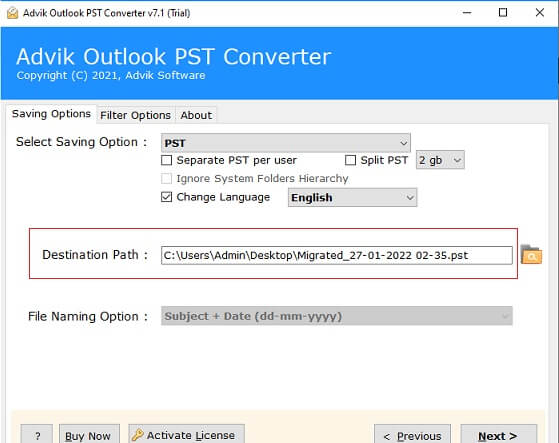Click 'Copyright (C) 2021, Advik Software' text

[x=111, y=76]
